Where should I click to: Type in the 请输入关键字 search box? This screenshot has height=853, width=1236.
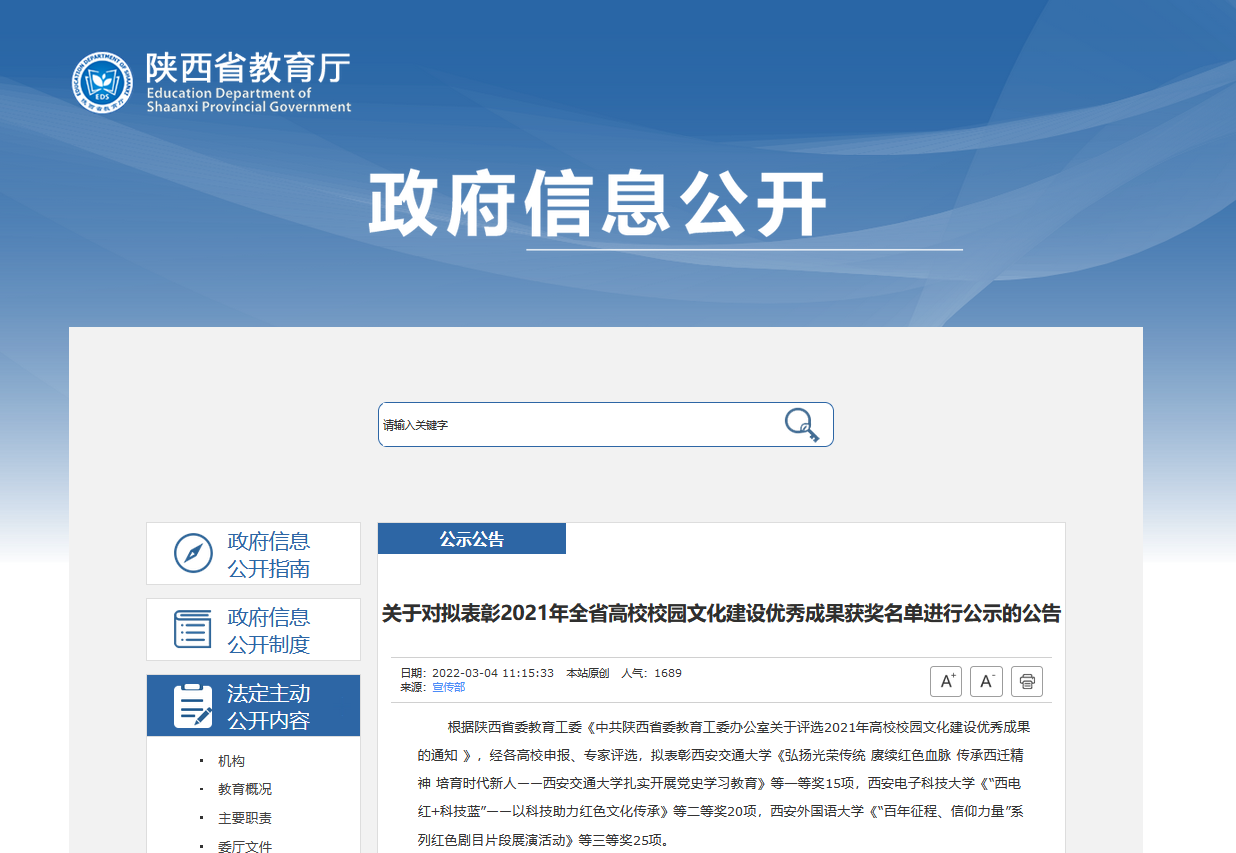tap(575, 425)
